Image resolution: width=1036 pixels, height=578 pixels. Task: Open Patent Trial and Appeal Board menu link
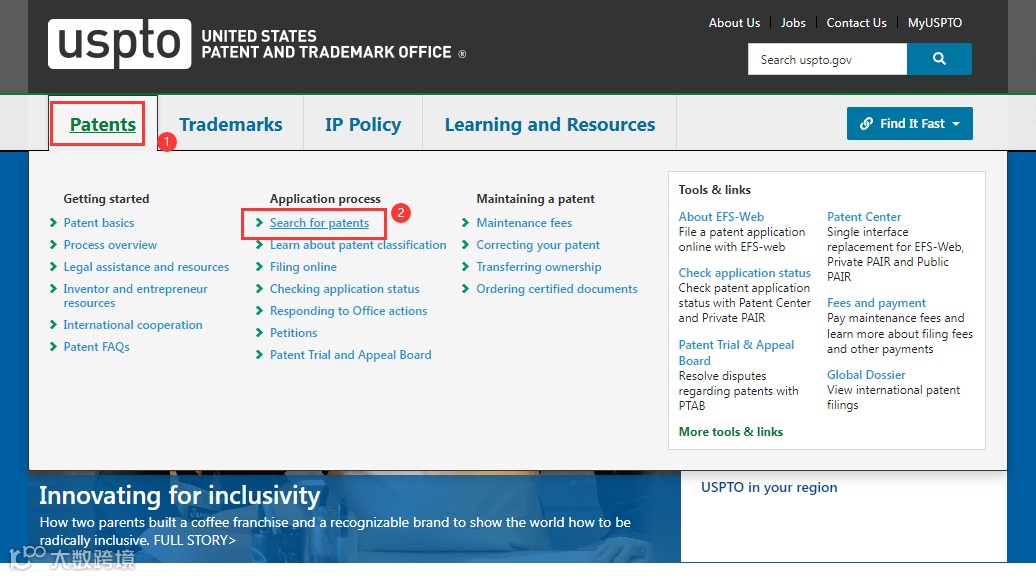[350, 355]
